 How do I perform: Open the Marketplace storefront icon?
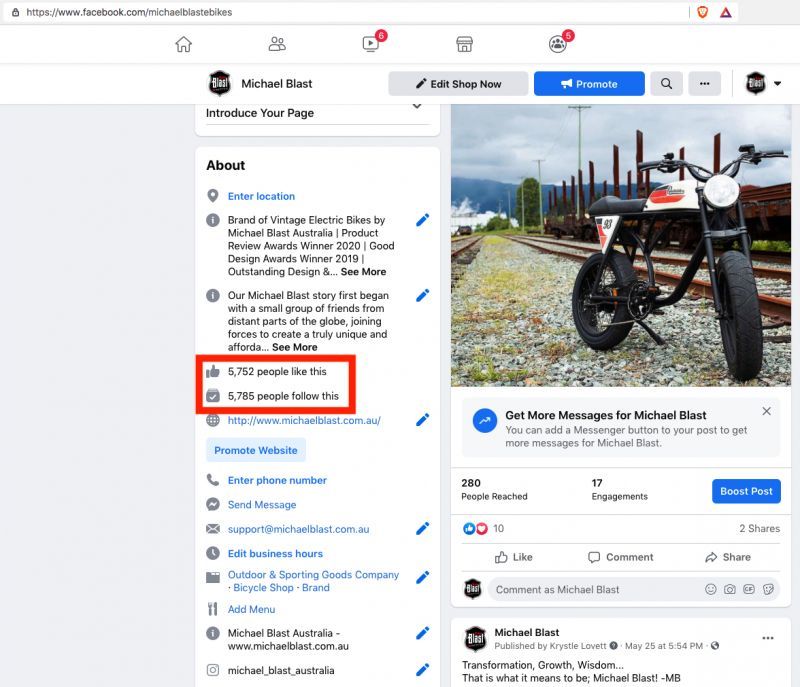point(464,44)
